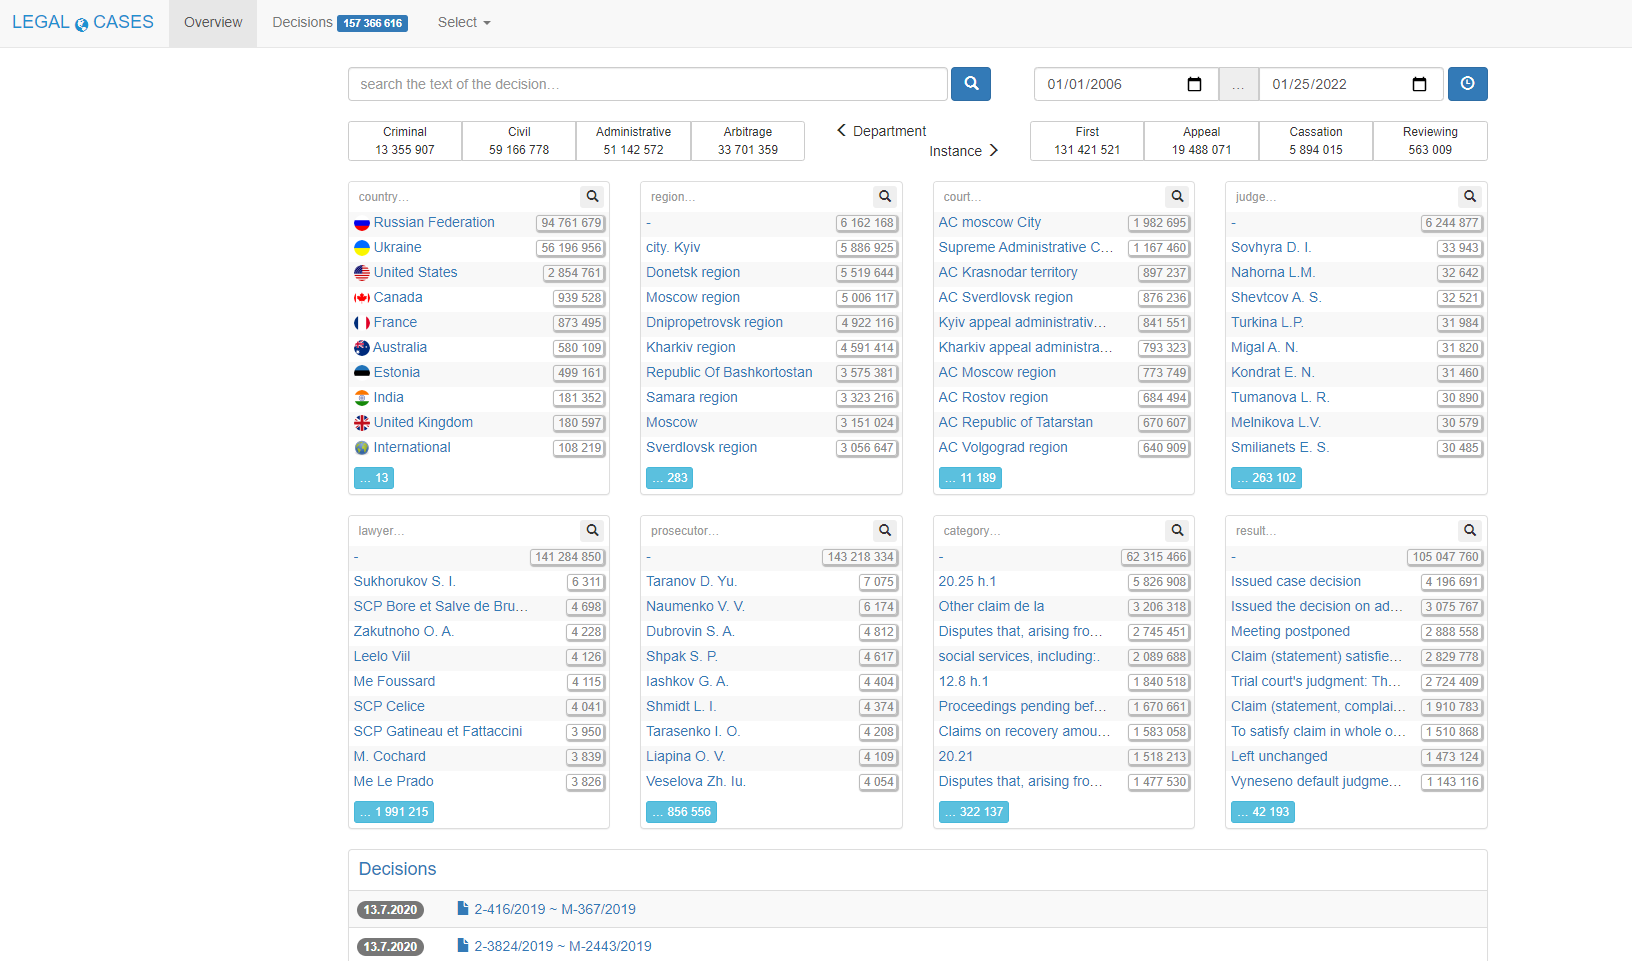The width and height of the screenshot is (1632, 961).
Task: Filter by Administrative department
Action: 633,141
